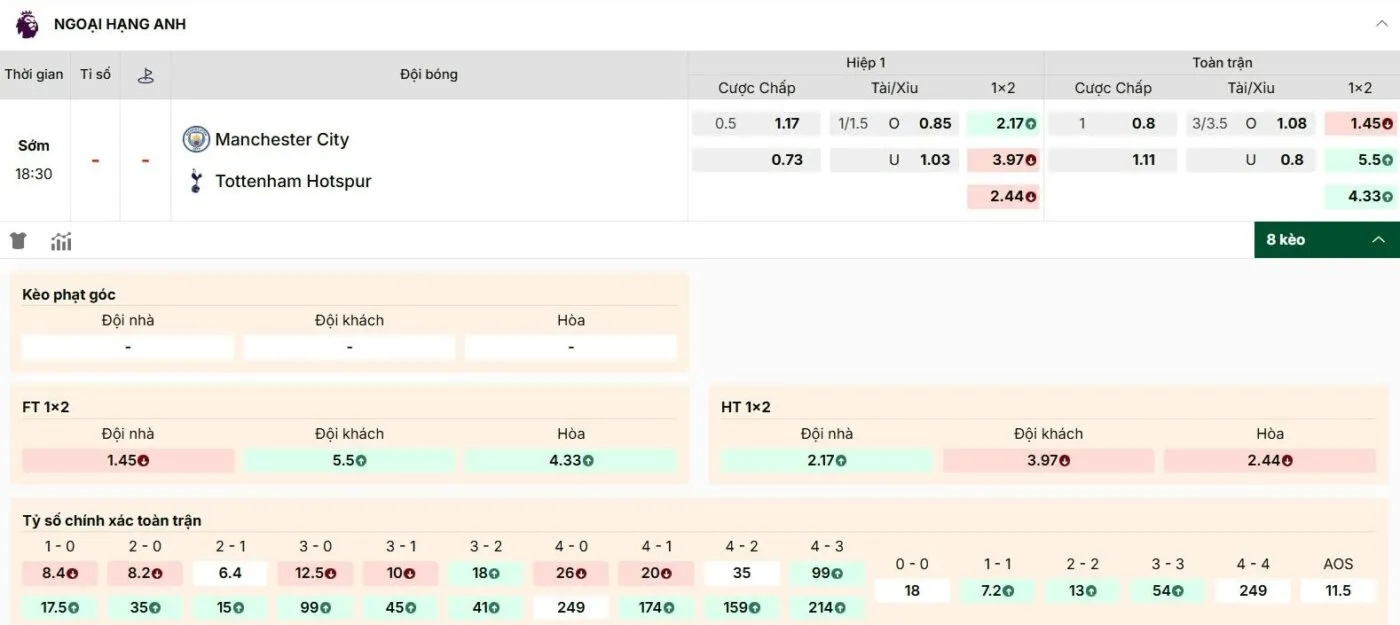Select Tottenham away win odds 5.5
The height and width of the screenshot is (625, 1400).
coord(348,459)
